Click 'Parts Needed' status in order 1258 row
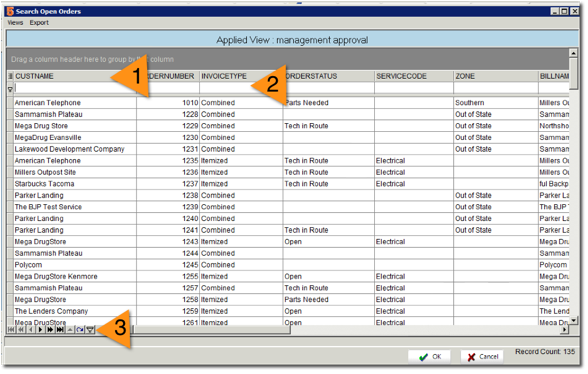 [328, 300]
